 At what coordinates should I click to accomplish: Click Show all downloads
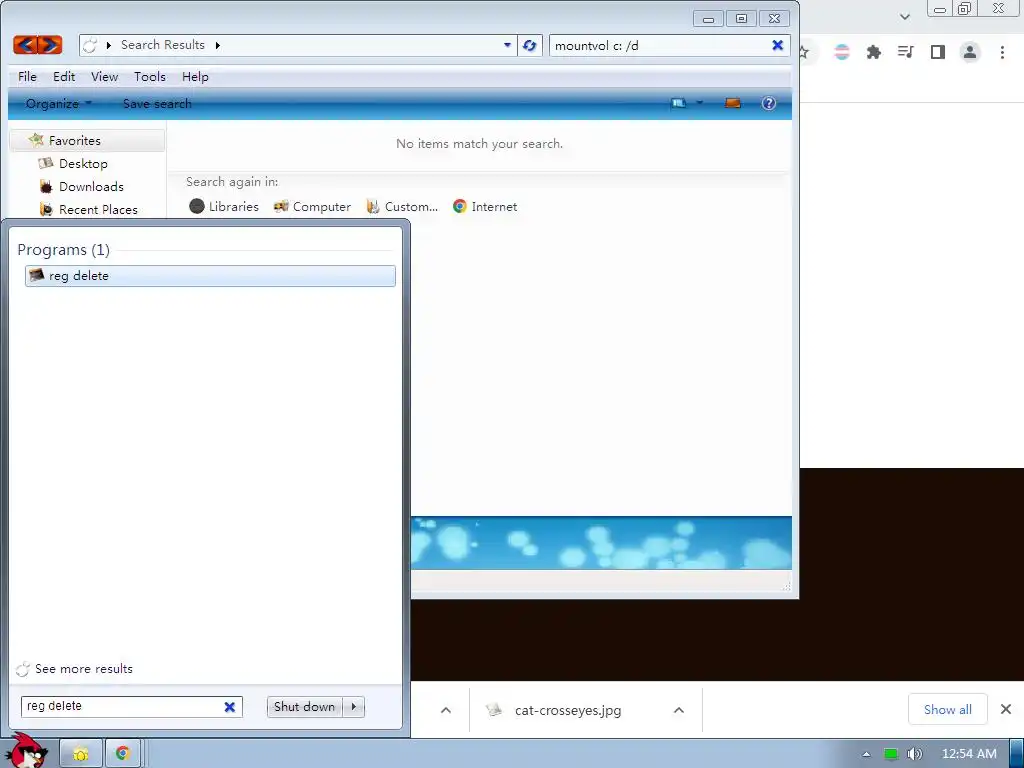(x=948, y=709)
